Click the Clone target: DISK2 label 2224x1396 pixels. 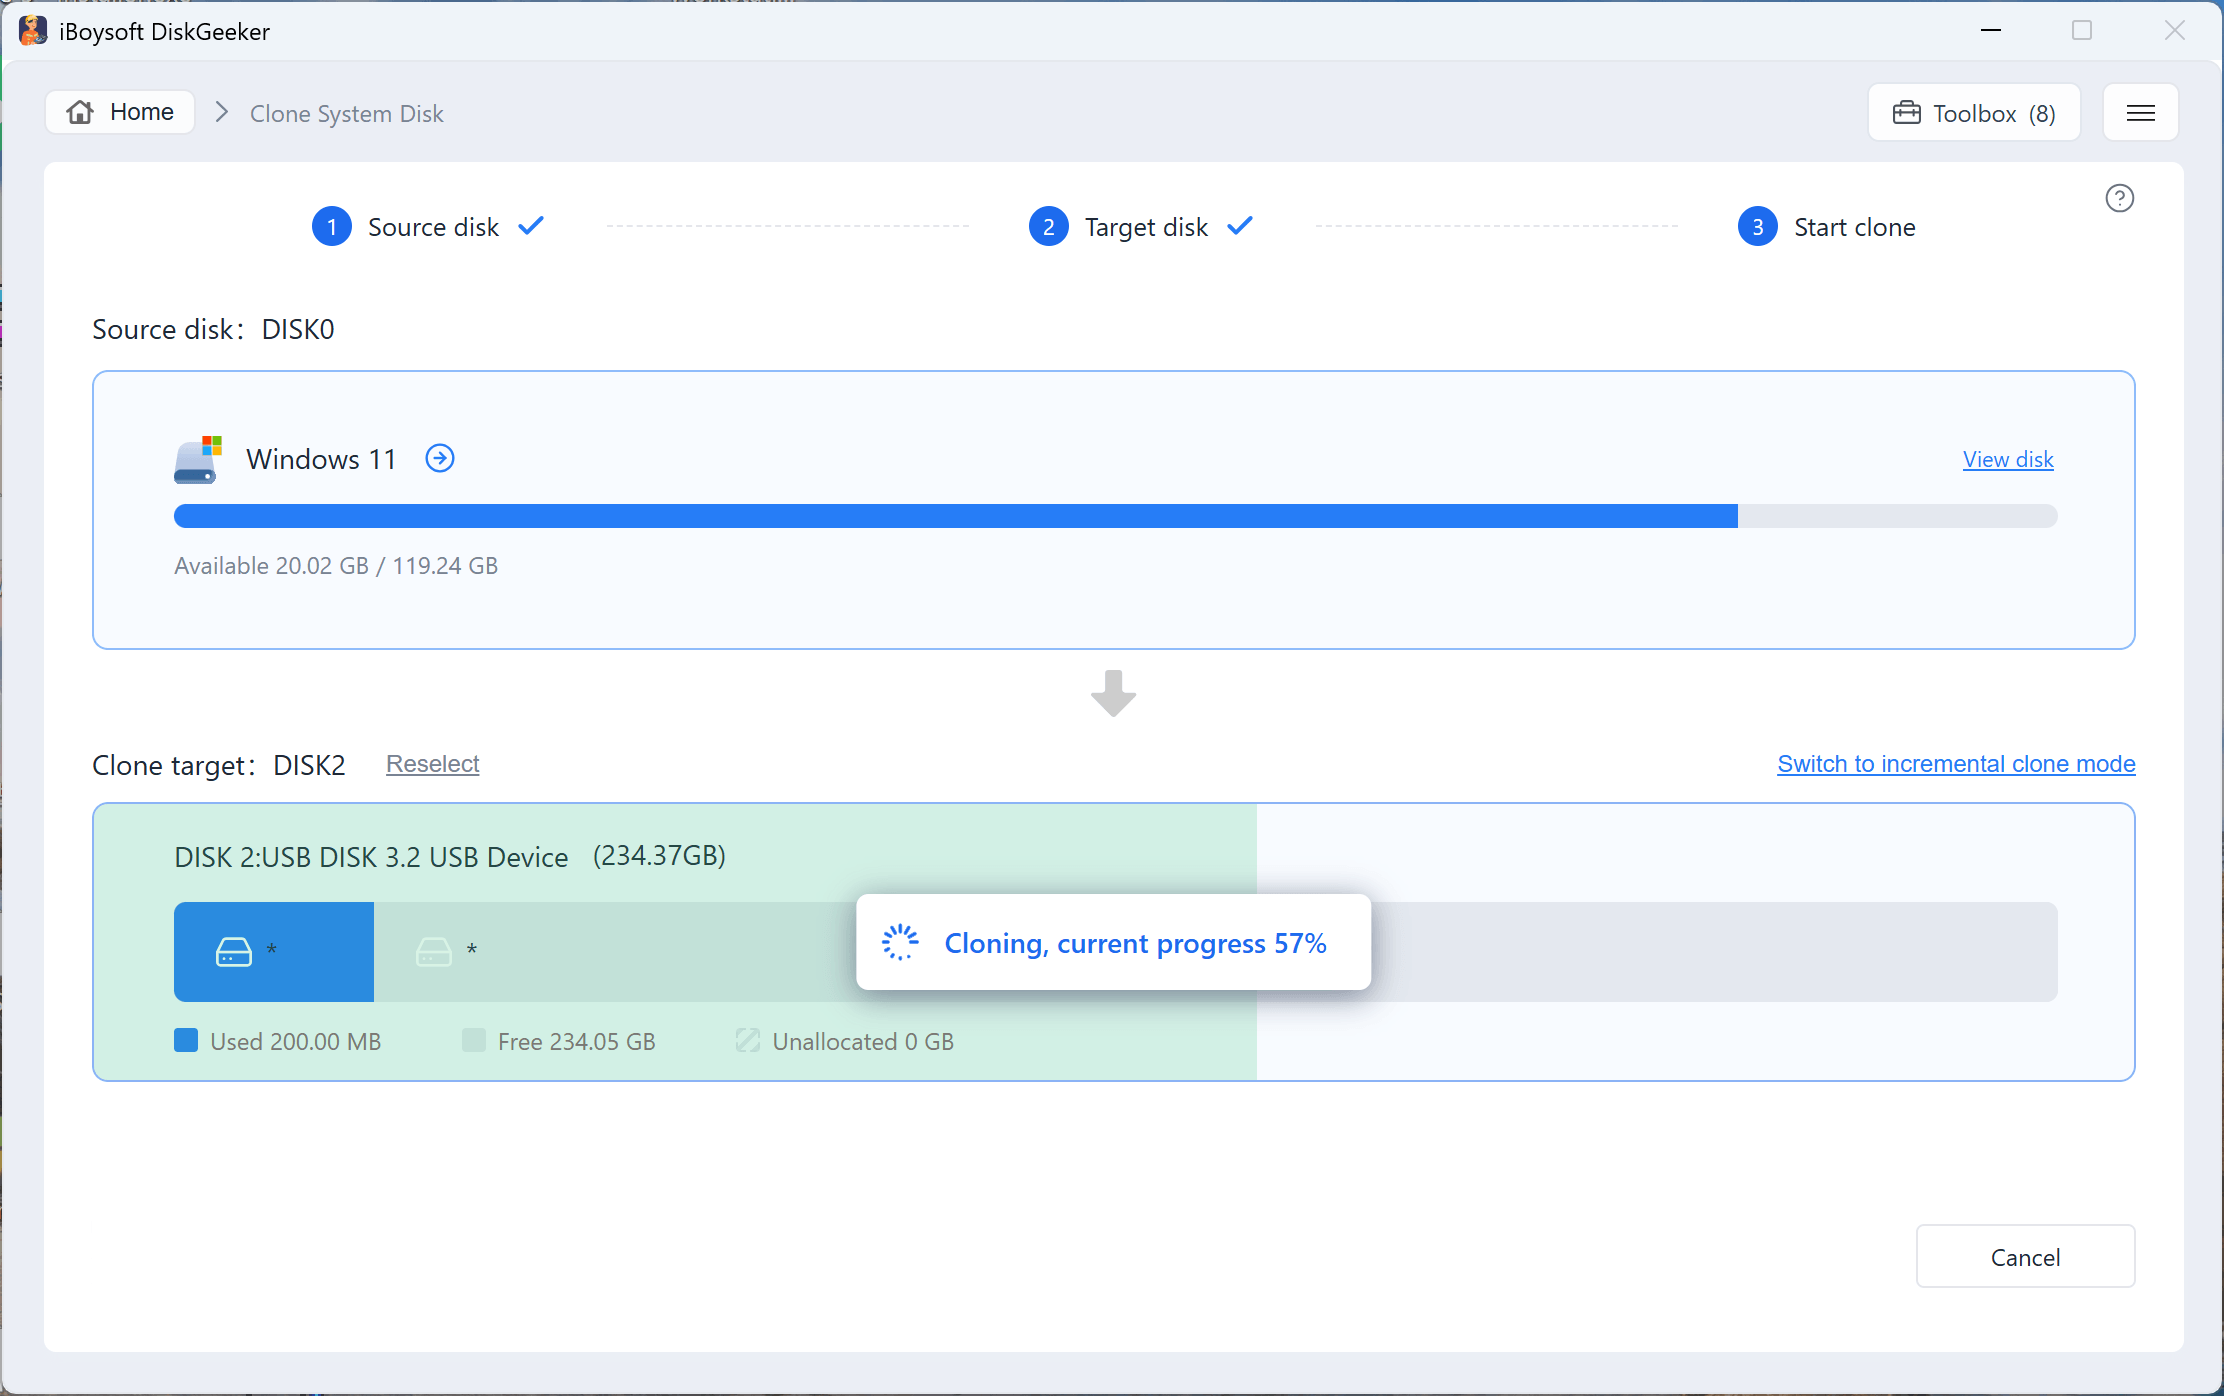[x=219, y=765]
